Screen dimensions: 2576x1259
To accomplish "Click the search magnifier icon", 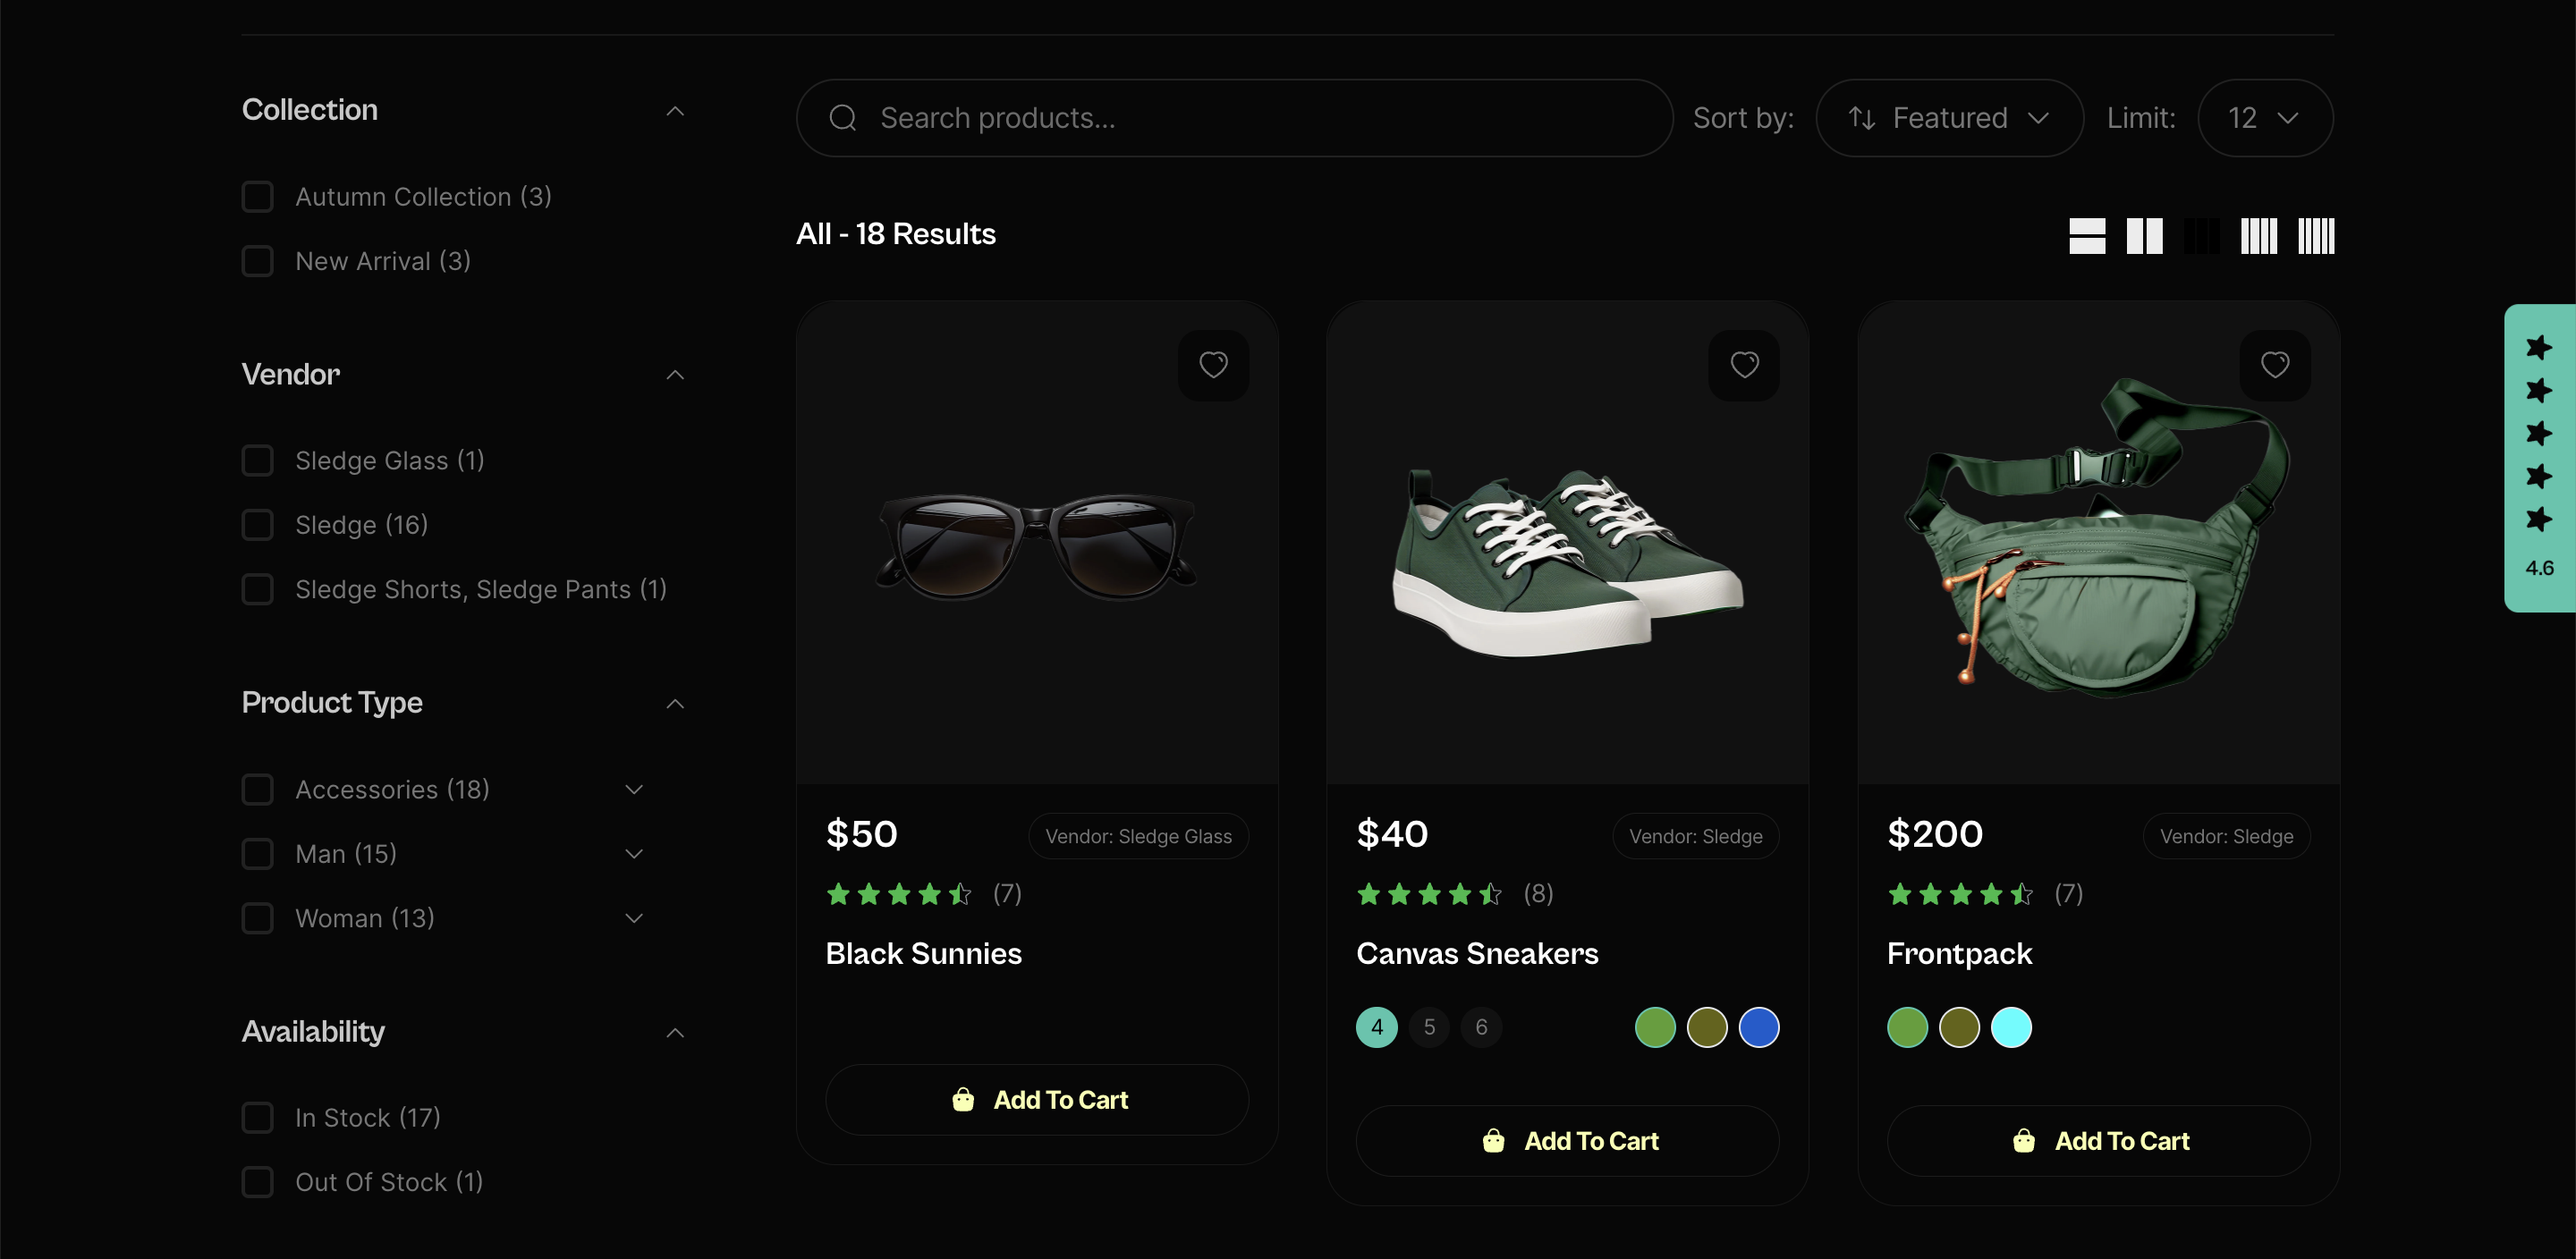I will click(x=843, y=118).
